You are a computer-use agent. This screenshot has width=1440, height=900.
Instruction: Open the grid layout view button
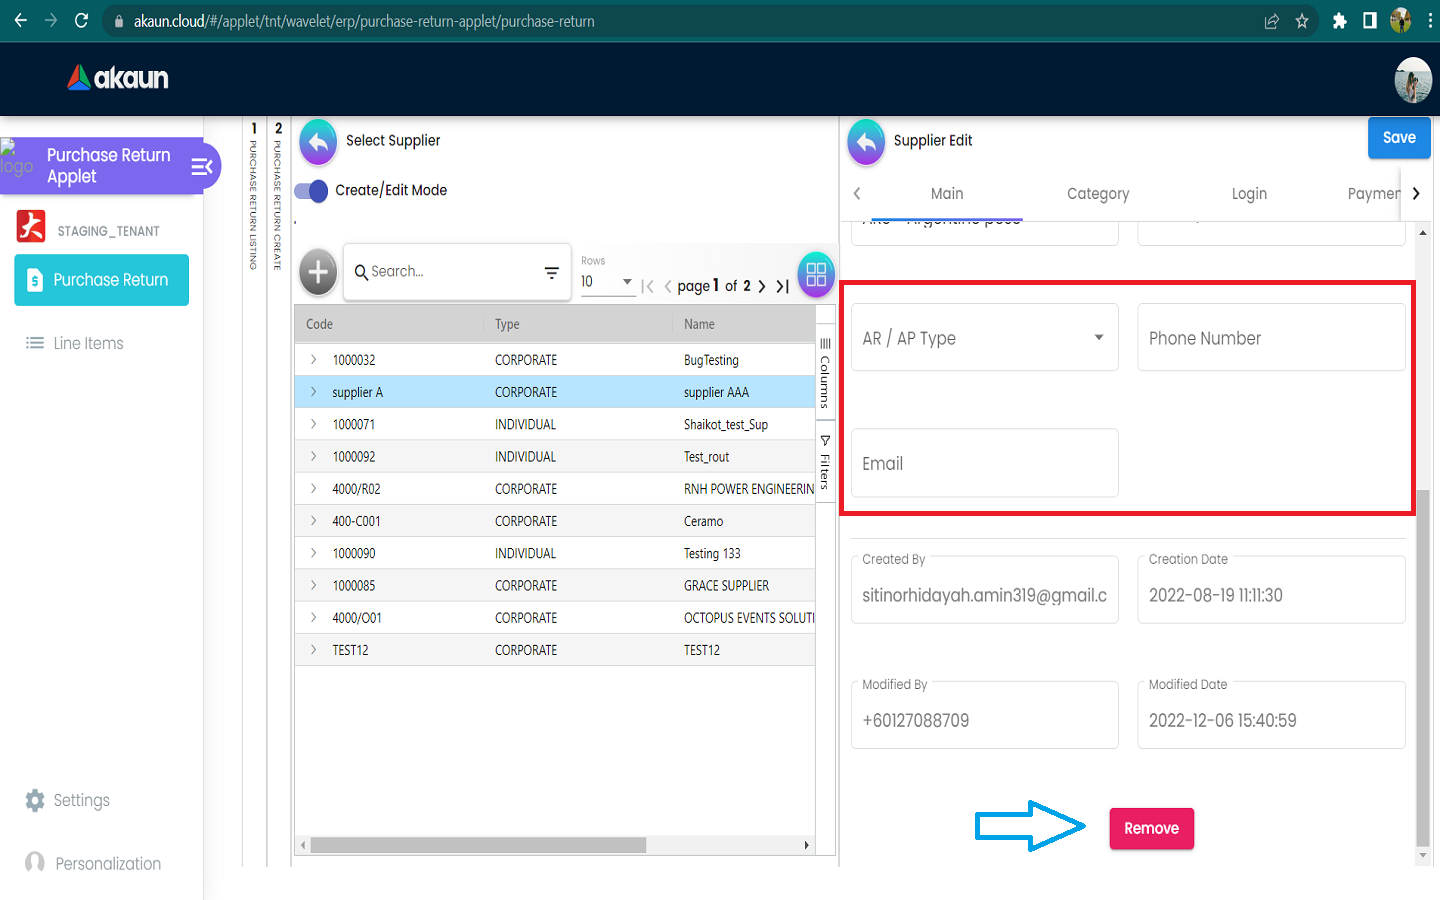[x=816, y=274]
